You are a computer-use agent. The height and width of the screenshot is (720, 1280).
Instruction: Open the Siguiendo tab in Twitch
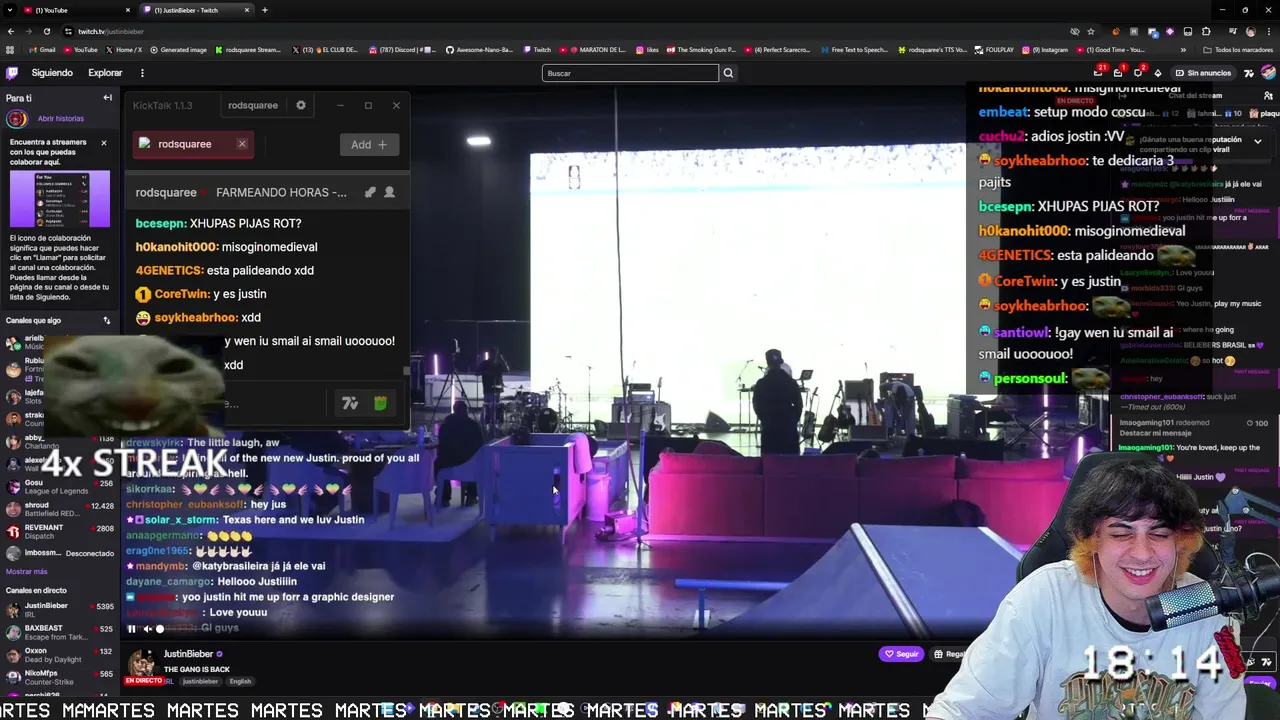click(x=52, y=73)
